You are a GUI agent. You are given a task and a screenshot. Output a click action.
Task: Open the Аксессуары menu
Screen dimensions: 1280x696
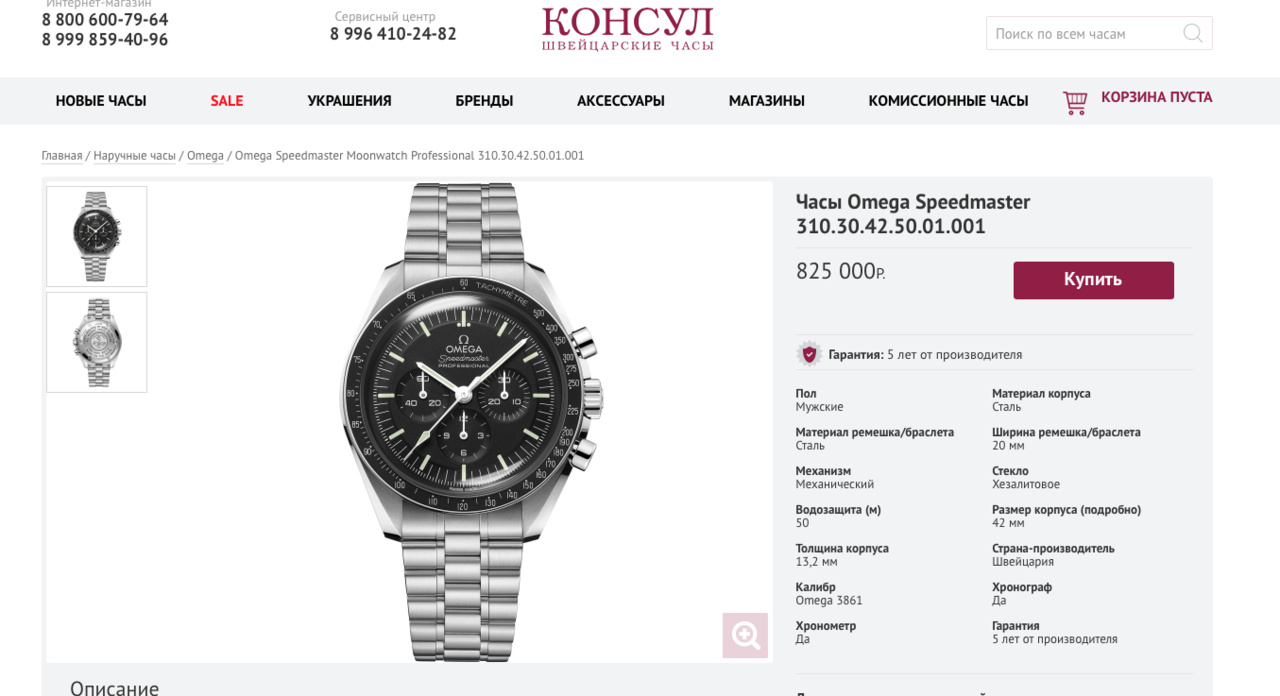click(621, 101)
